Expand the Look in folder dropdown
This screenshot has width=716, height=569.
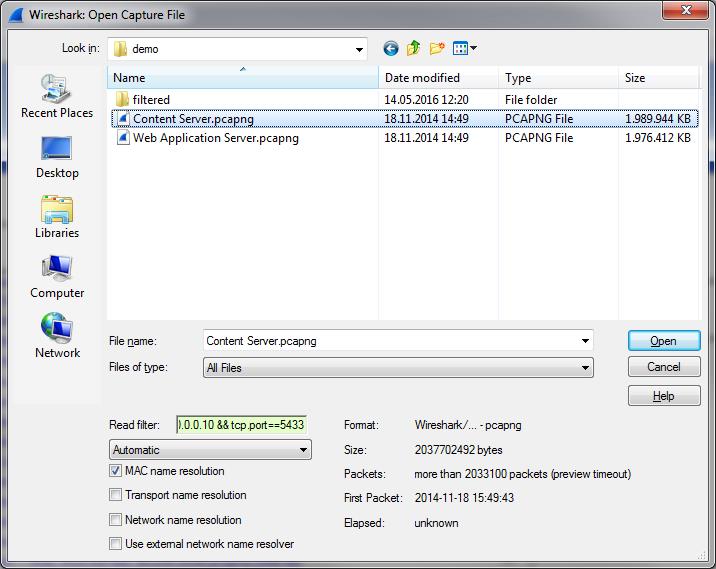coord(359,49)
